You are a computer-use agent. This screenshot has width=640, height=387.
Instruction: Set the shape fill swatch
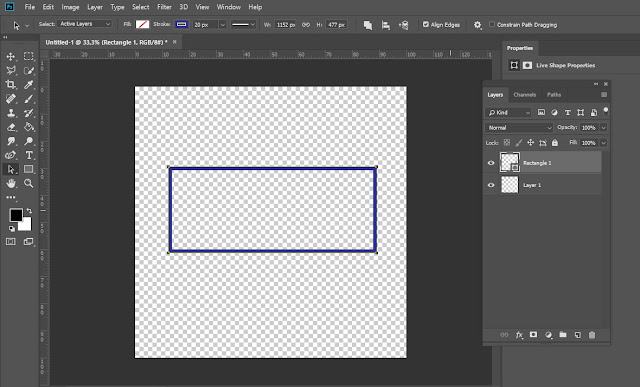tap(142, 24)
